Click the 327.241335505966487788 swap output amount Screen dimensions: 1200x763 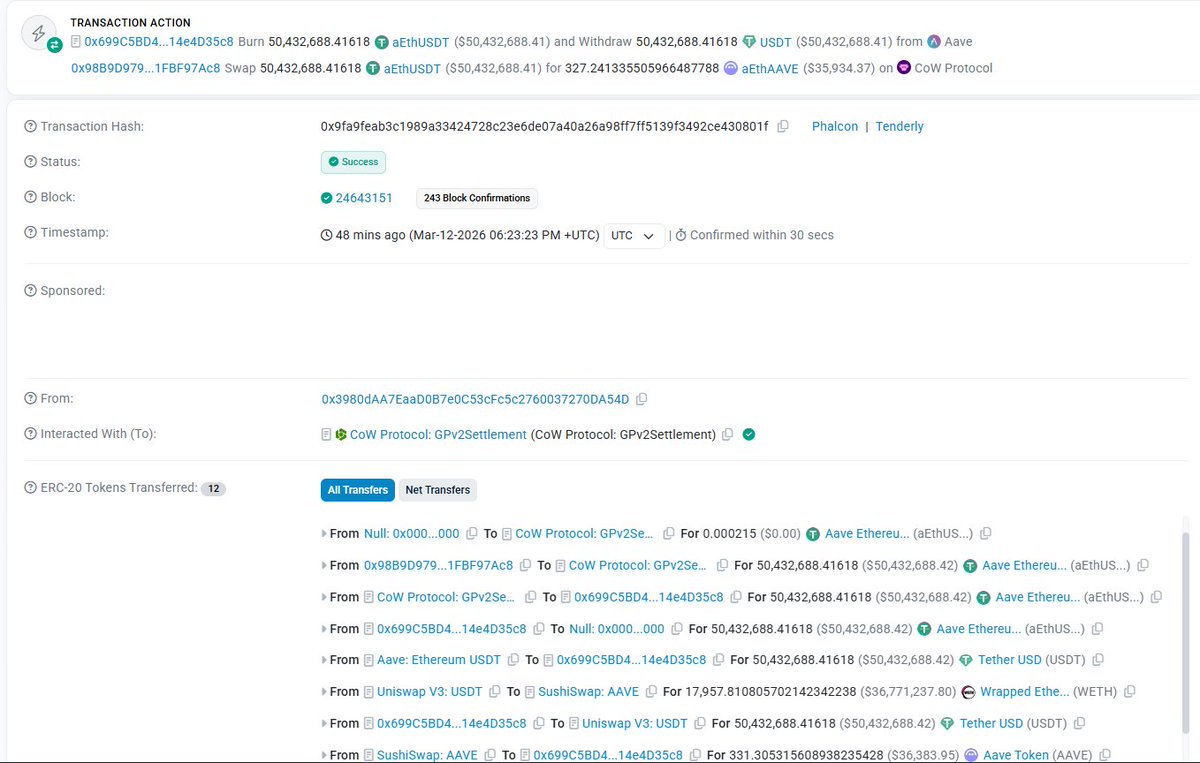click(x=642, y=68)
